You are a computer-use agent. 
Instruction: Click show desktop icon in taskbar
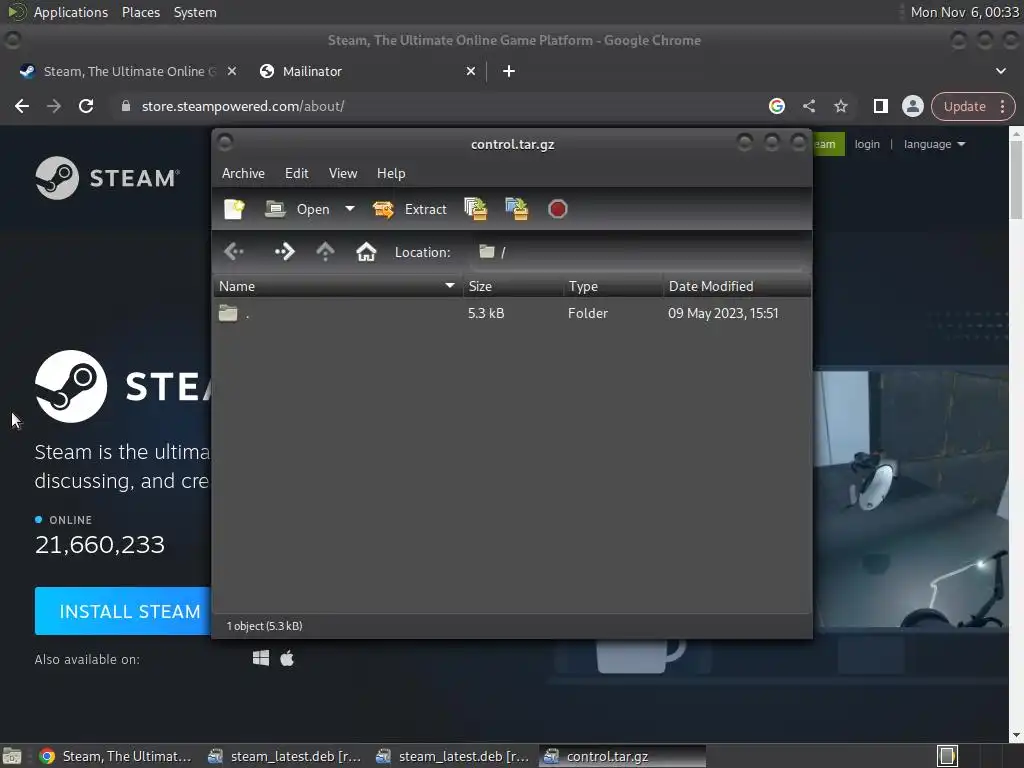(12, 756)
